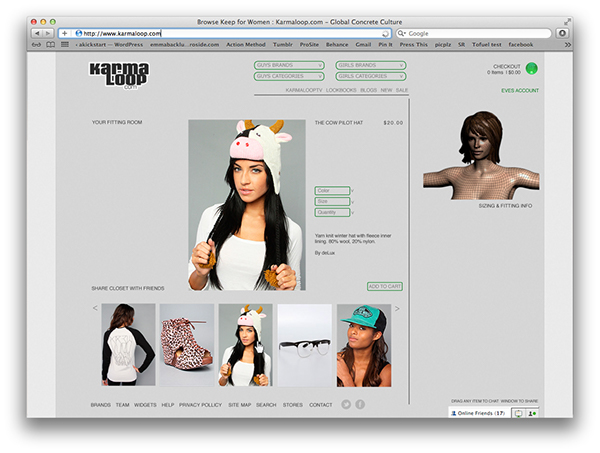600x453 pixels.
Task: Open the Size dropdown
Action: pyautogui.click(x=333, y=201)
